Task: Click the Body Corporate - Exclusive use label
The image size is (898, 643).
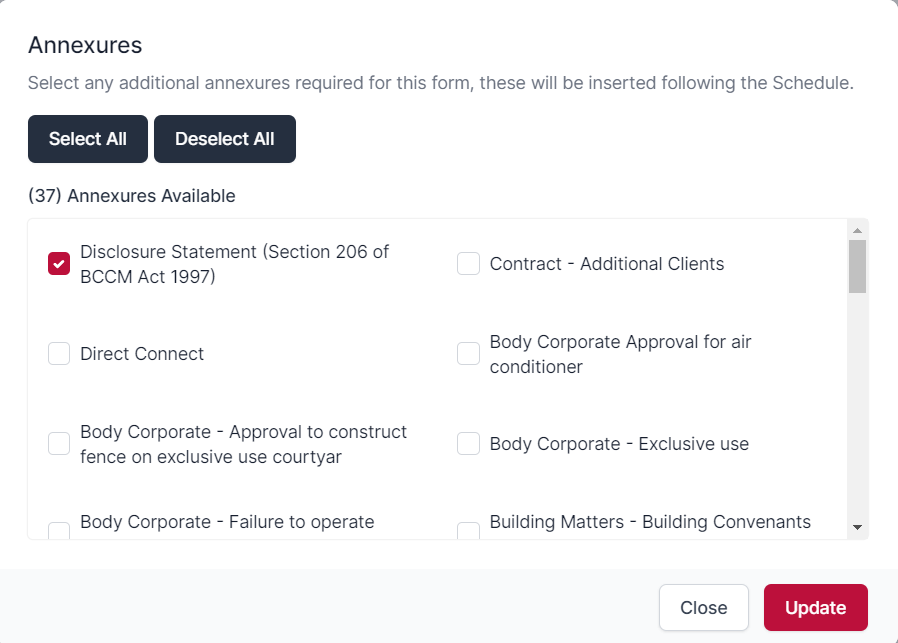Action: (618, 443)
